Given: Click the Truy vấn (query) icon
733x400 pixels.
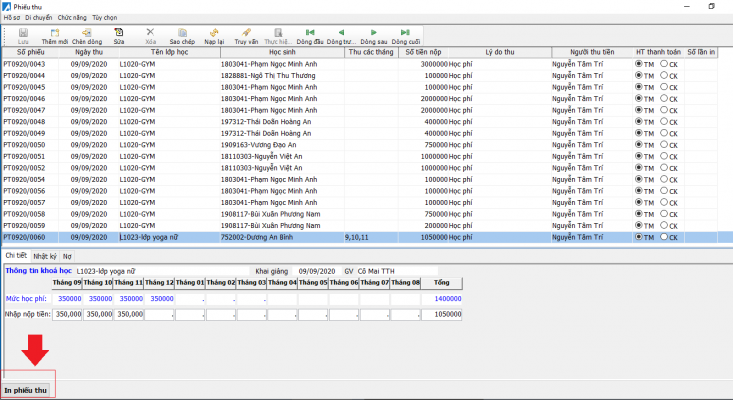Looking at the screenshot, I should tap(246, 33).
